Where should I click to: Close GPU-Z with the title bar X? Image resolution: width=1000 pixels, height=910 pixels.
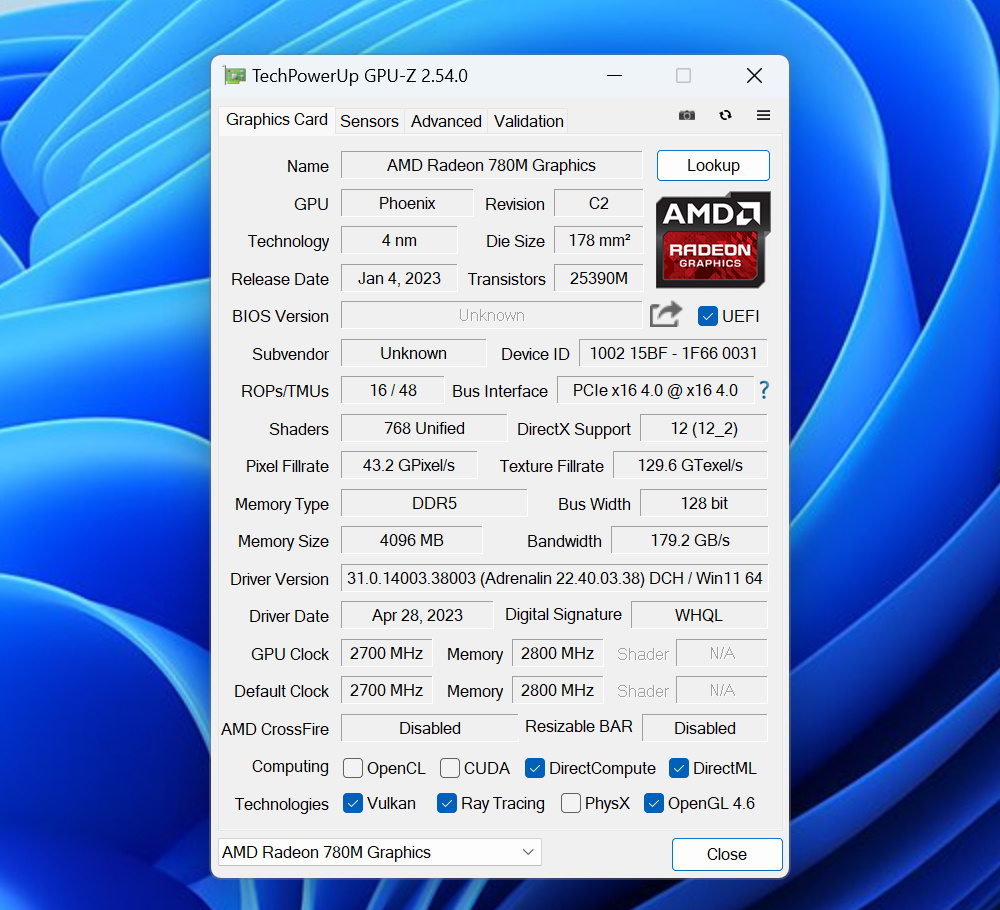(x=754, y=76)
